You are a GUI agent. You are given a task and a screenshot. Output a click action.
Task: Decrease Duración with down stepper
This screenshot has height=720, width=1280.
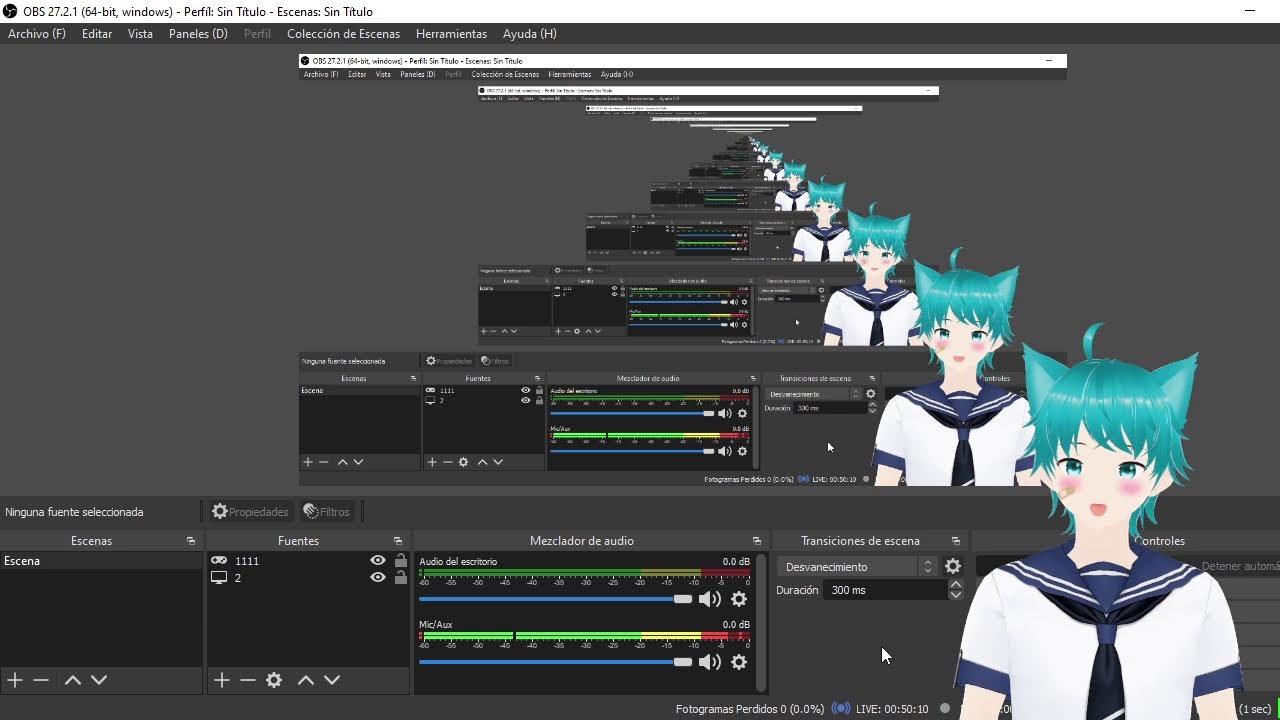click(x=956, y=595)
